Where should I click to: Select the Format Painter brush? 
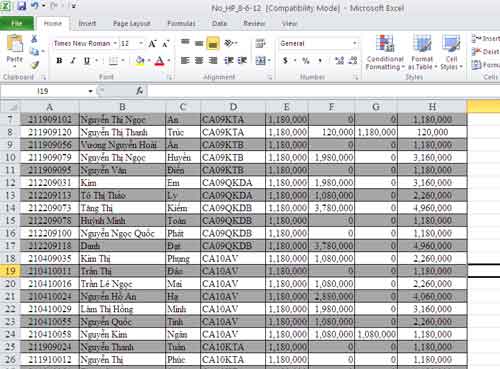35,65
